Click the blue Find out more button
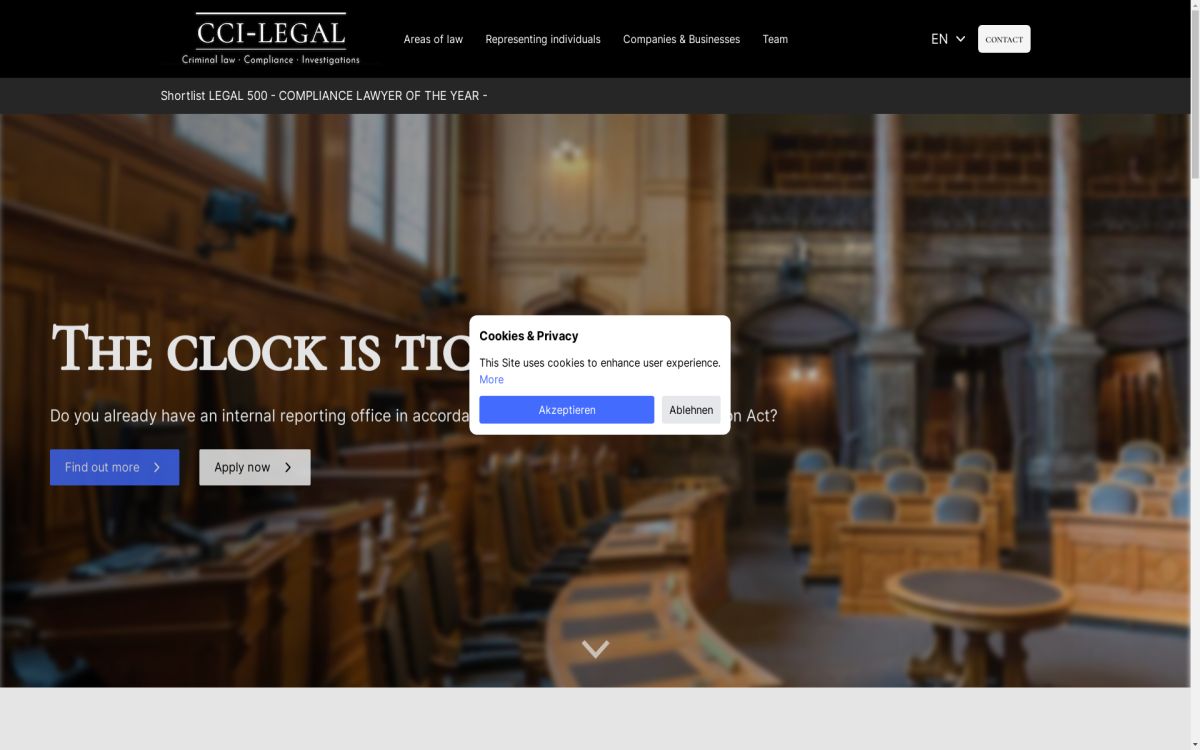Viewport: 1200px width, 750px height. point(114,467)
